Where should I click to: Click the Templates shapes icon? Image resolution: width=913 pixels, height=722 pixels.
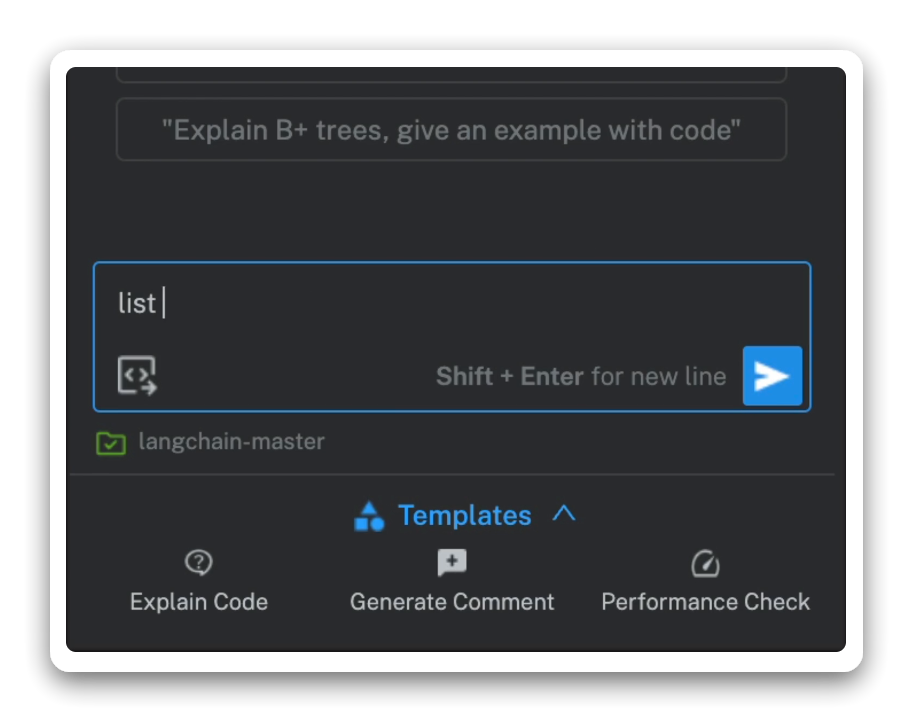pos(369,516)
